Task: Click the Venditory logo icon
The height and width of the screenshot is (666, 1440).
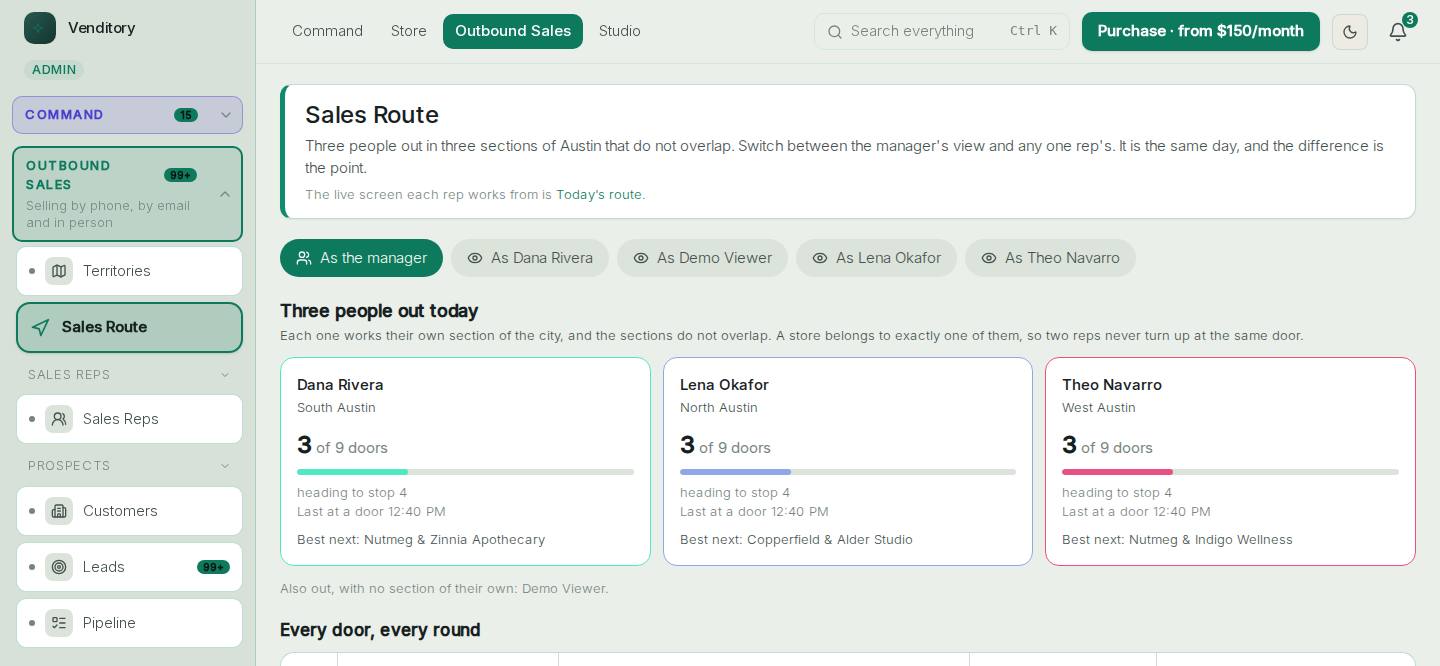Action: (x=40, y=28)
